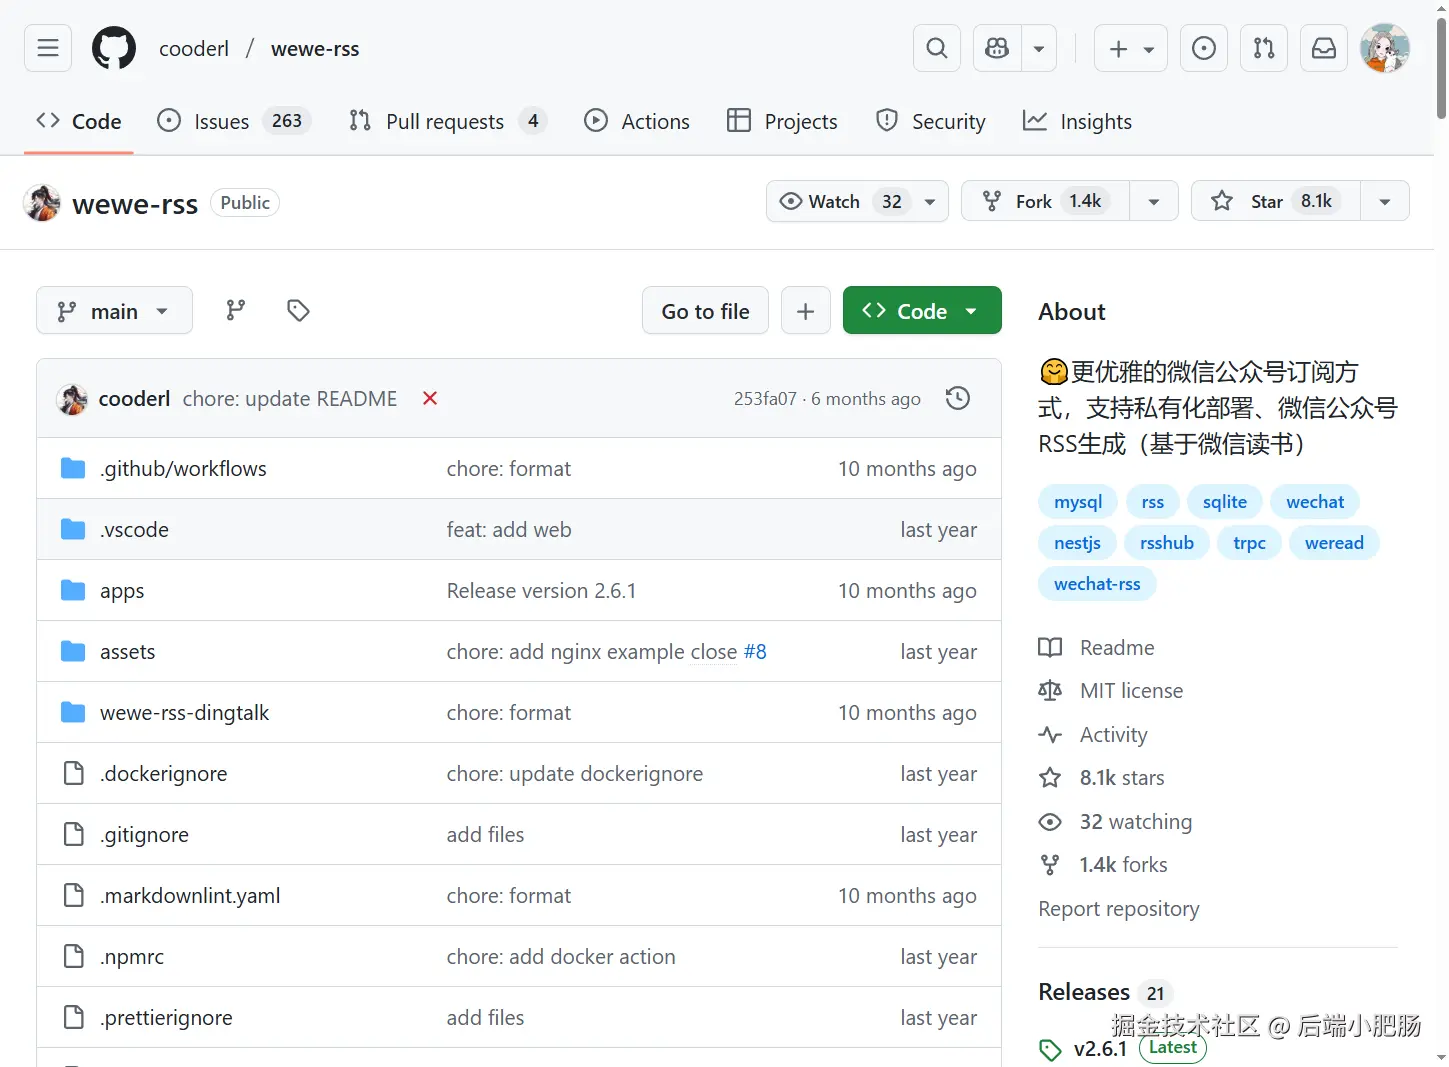View tags via the tag icon
The image size is (1449, 1067).
(x=298, y=311)
